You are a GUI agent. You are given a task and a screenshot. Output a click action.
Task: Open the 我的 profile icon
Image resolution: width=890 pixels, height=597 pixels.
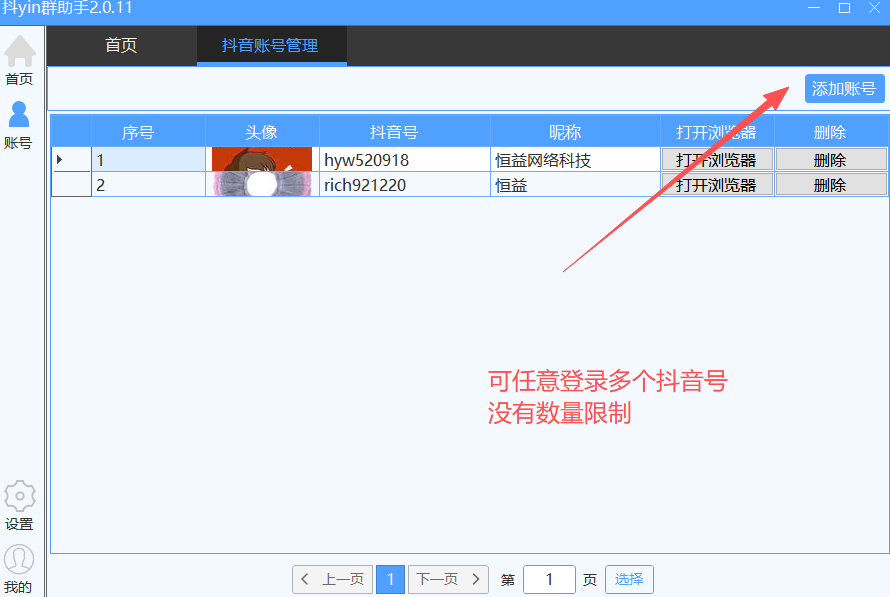[19, 569]
